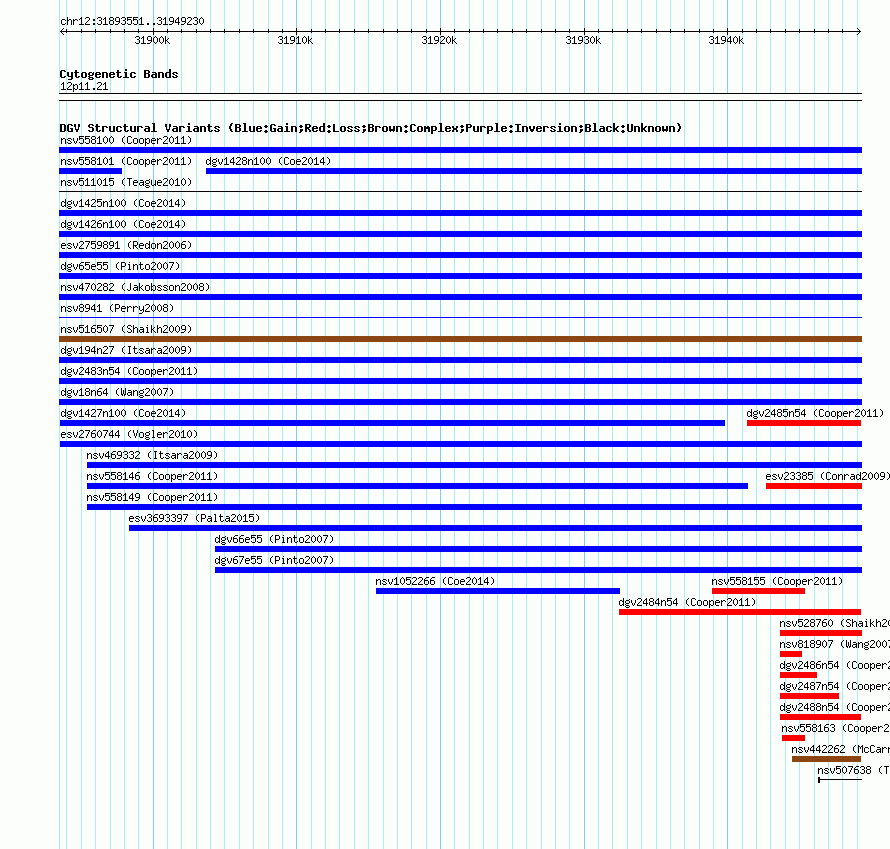890x849 pixels.
Task: Click the thin black nsv507638 feature line
Action: 840,780
